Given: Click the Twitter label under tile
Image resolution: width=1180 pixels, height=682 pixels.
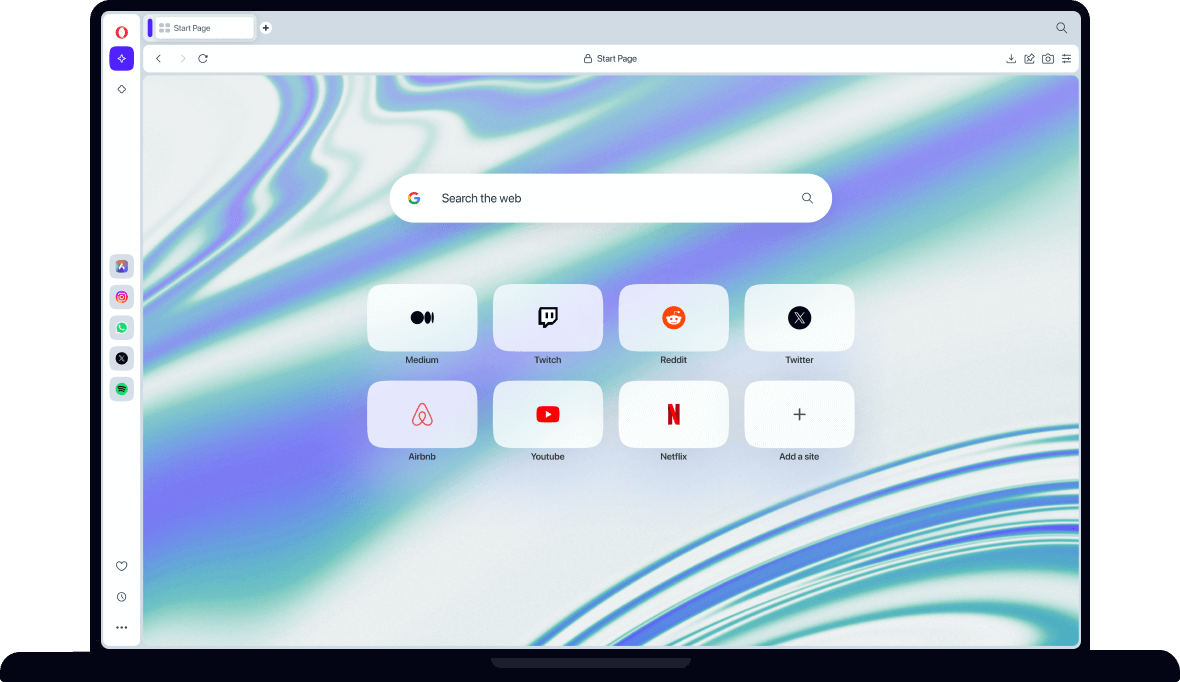Looking at the screenshot, I should (799, 360).
